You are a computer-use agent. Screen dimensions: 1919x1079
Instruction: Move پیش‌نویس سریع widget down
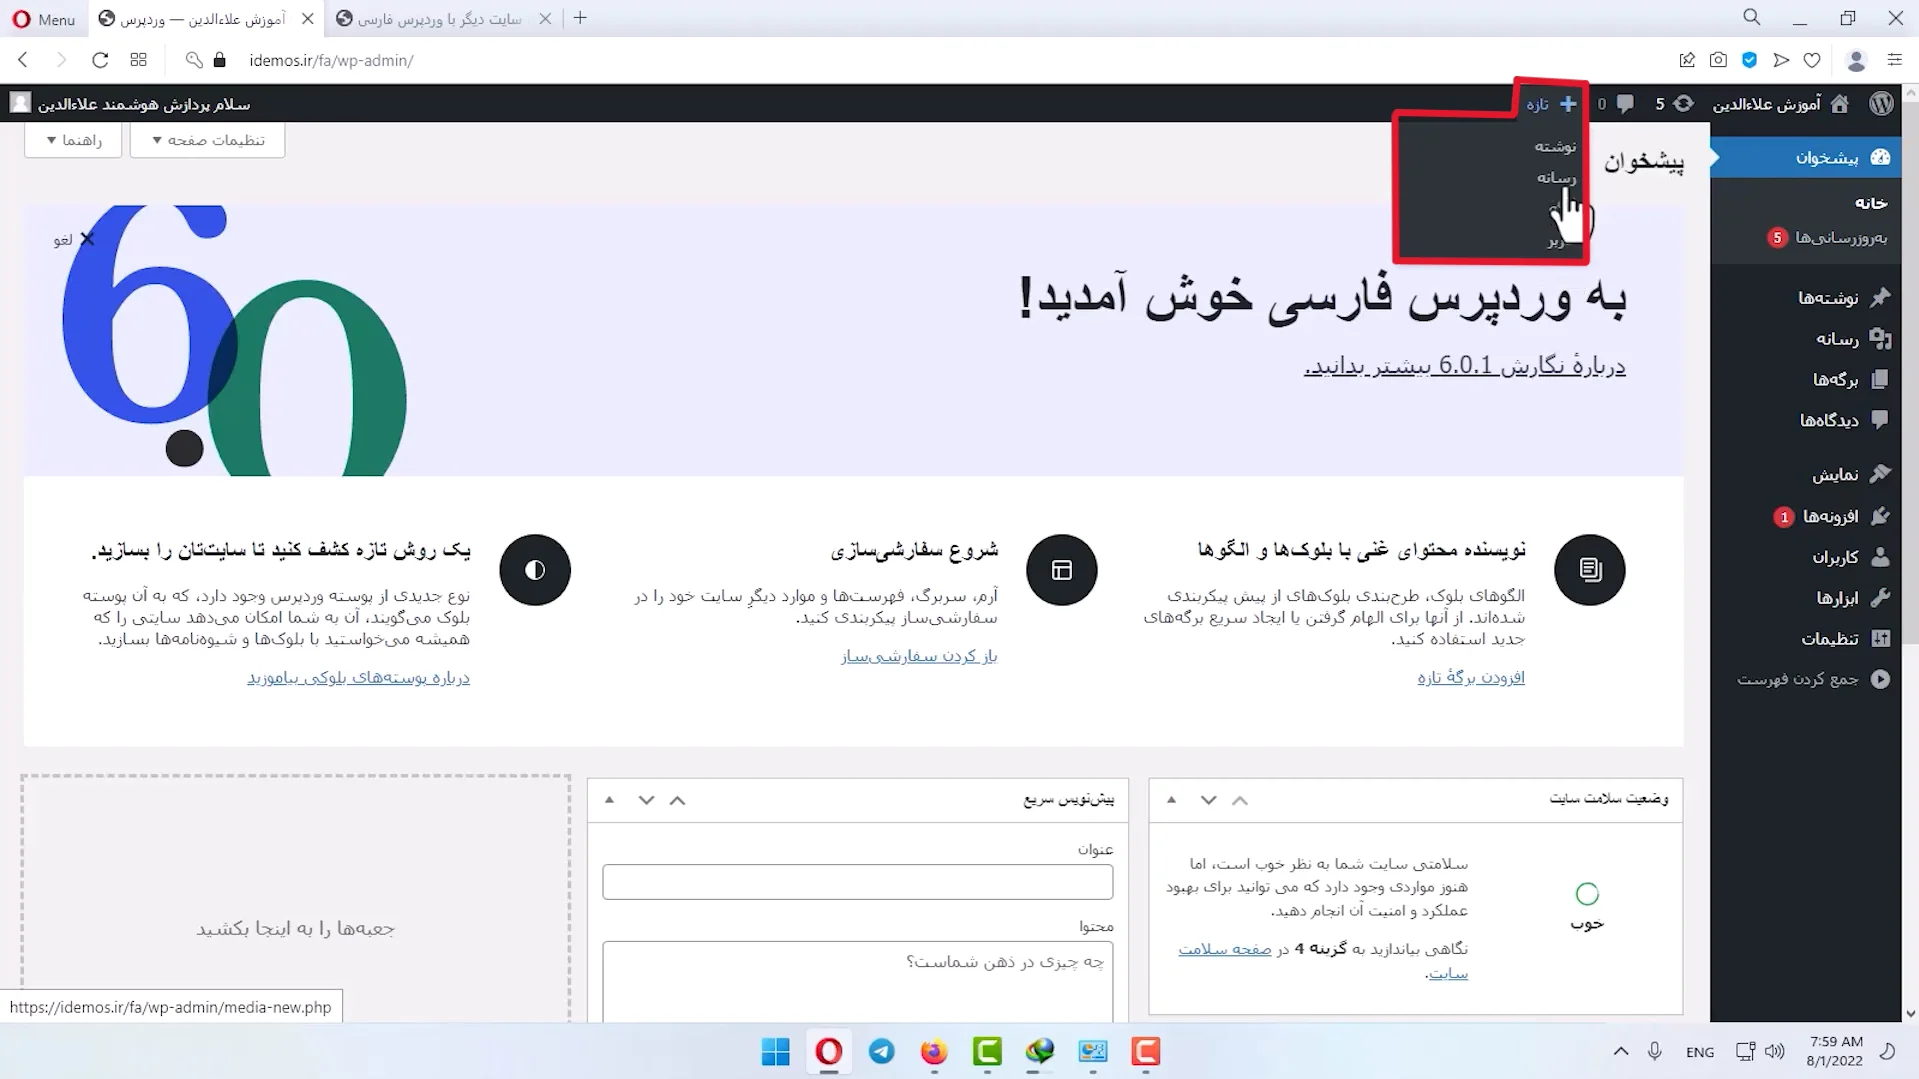tap(646, 800)
